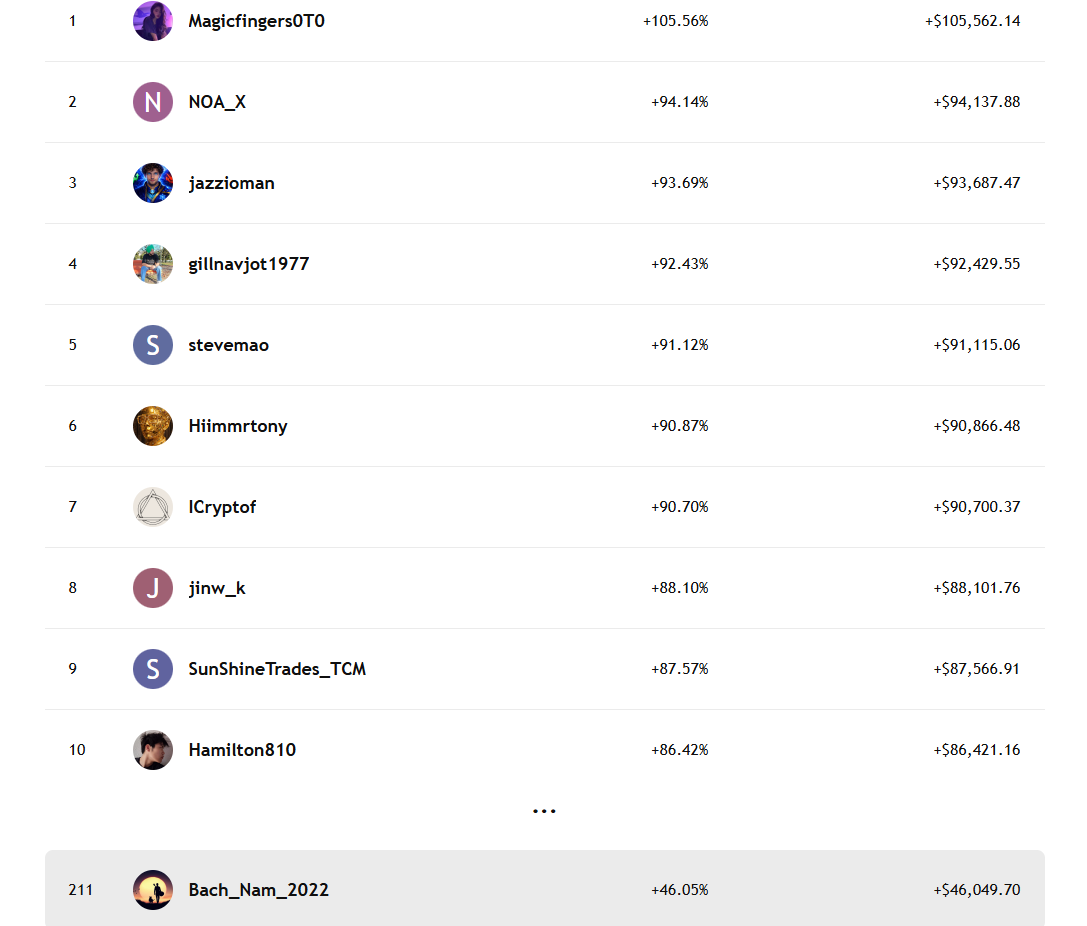Expand hidden ranks with the ellipsis
Screen dimensions: 1087x926
(544, 811)
